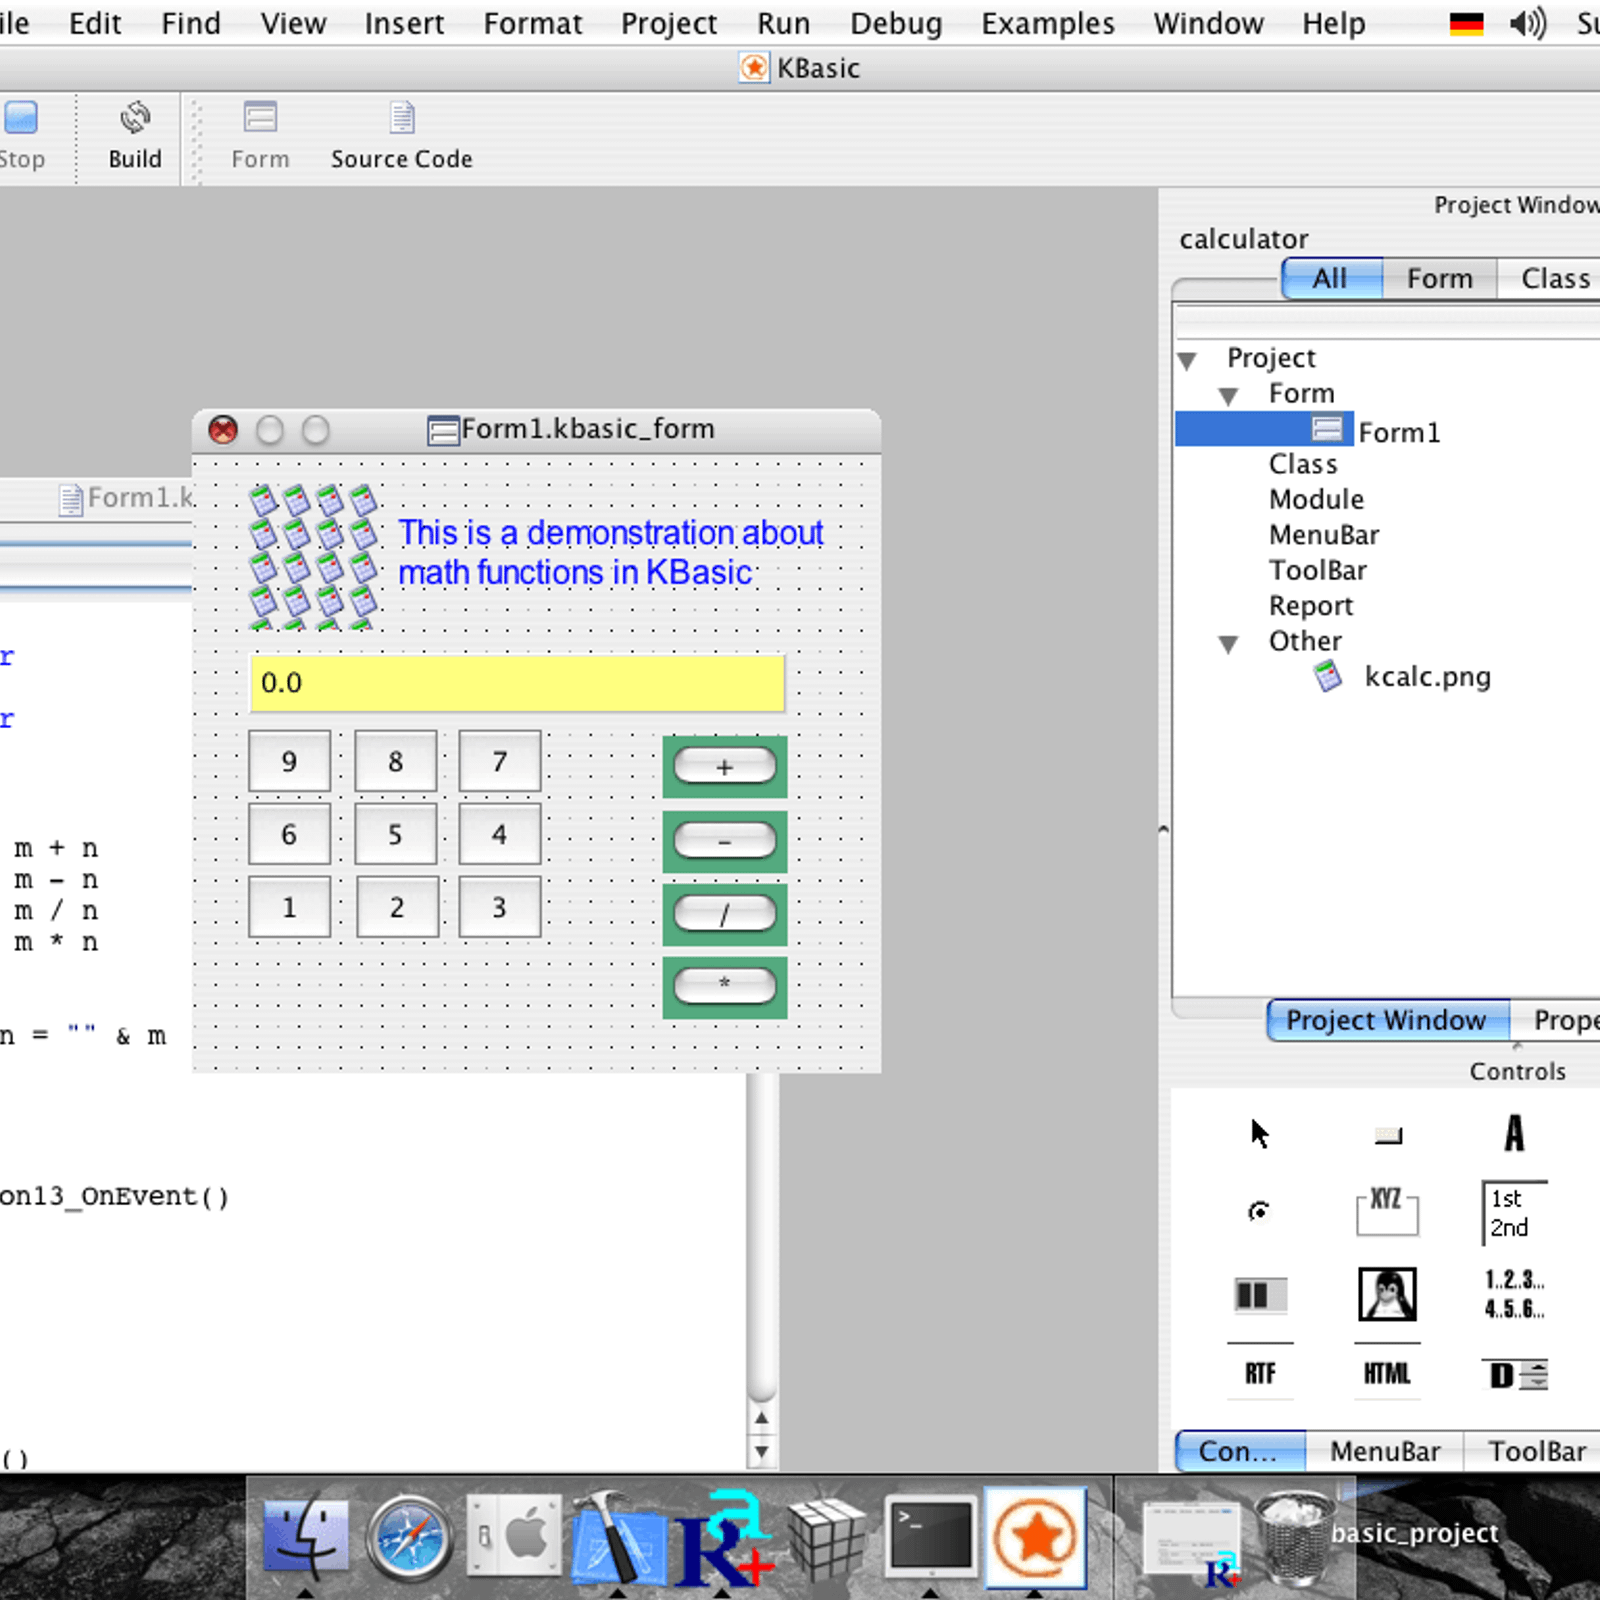Open the Edit menu
The height and width of the screenshot is (1600, 1600).
(95, 23)
